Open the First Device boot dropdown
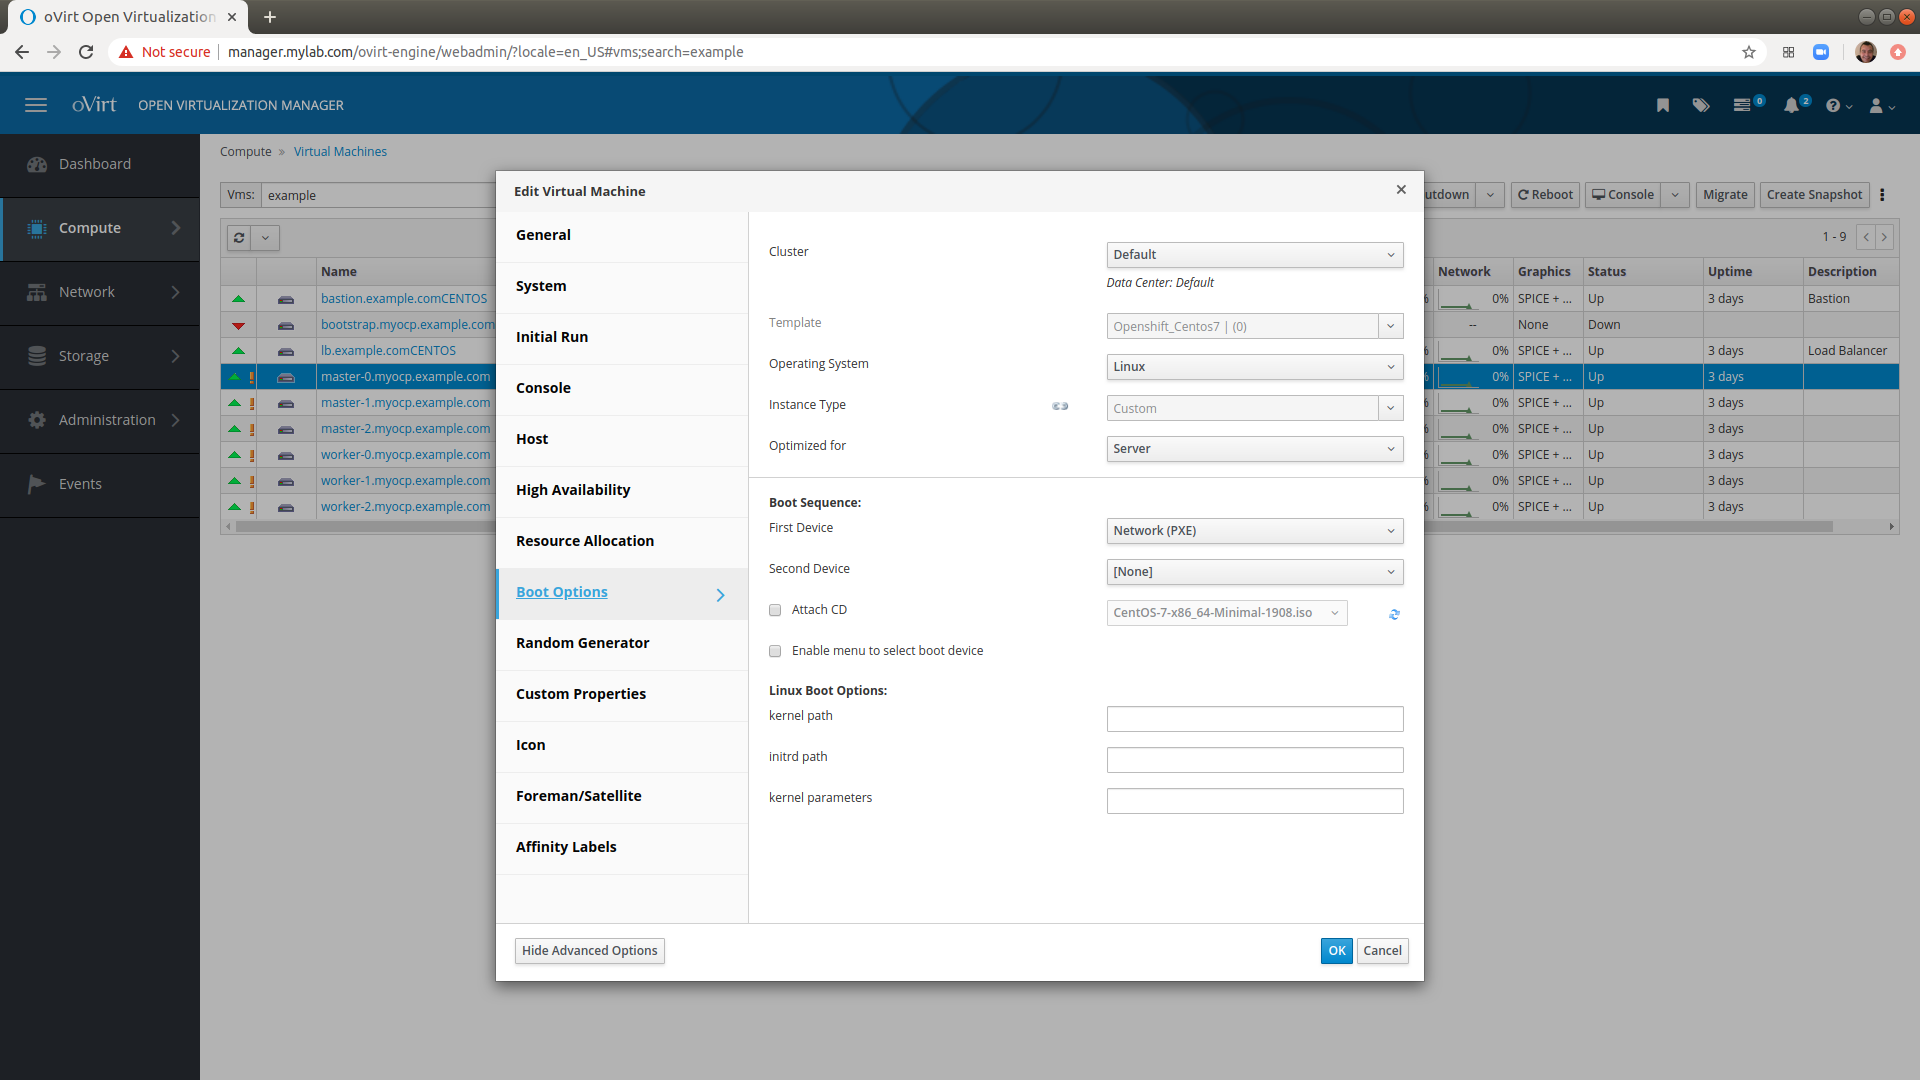1920x1080 pixels. (x=1255, y=531)
